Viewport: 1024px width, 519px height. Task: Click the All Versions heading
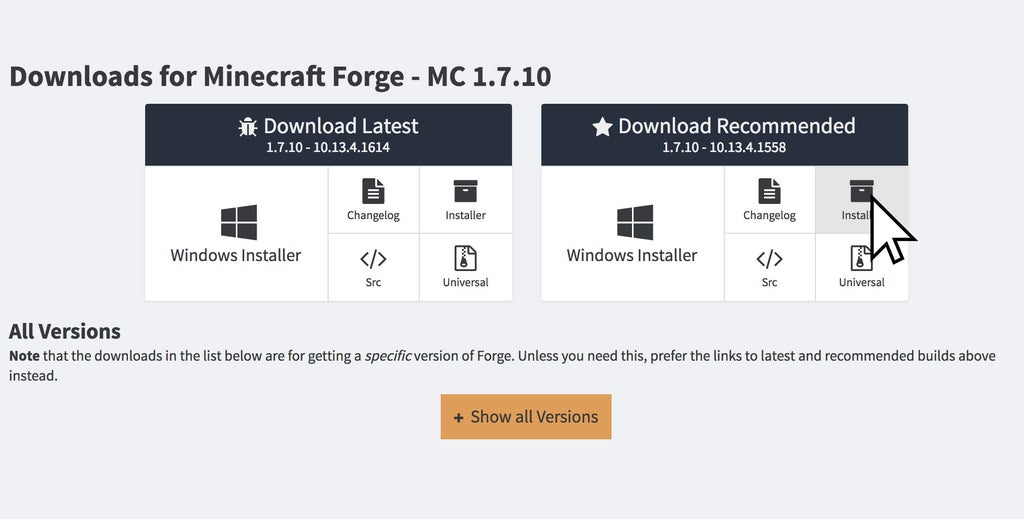pos(65,331)
